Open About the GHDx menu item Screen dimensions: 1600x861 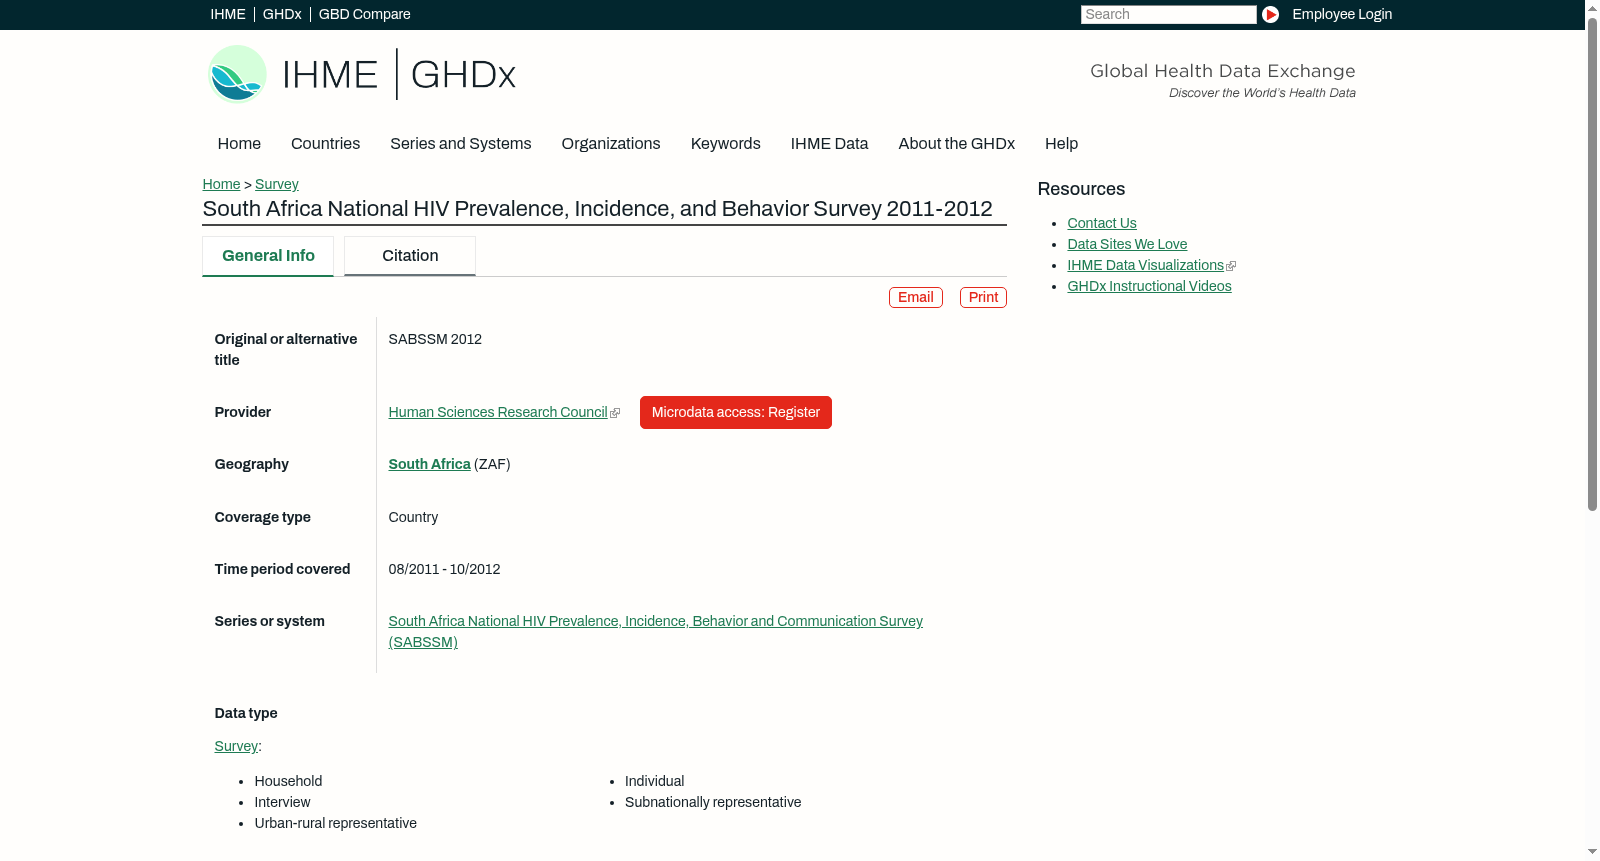(x=957, y=143)
